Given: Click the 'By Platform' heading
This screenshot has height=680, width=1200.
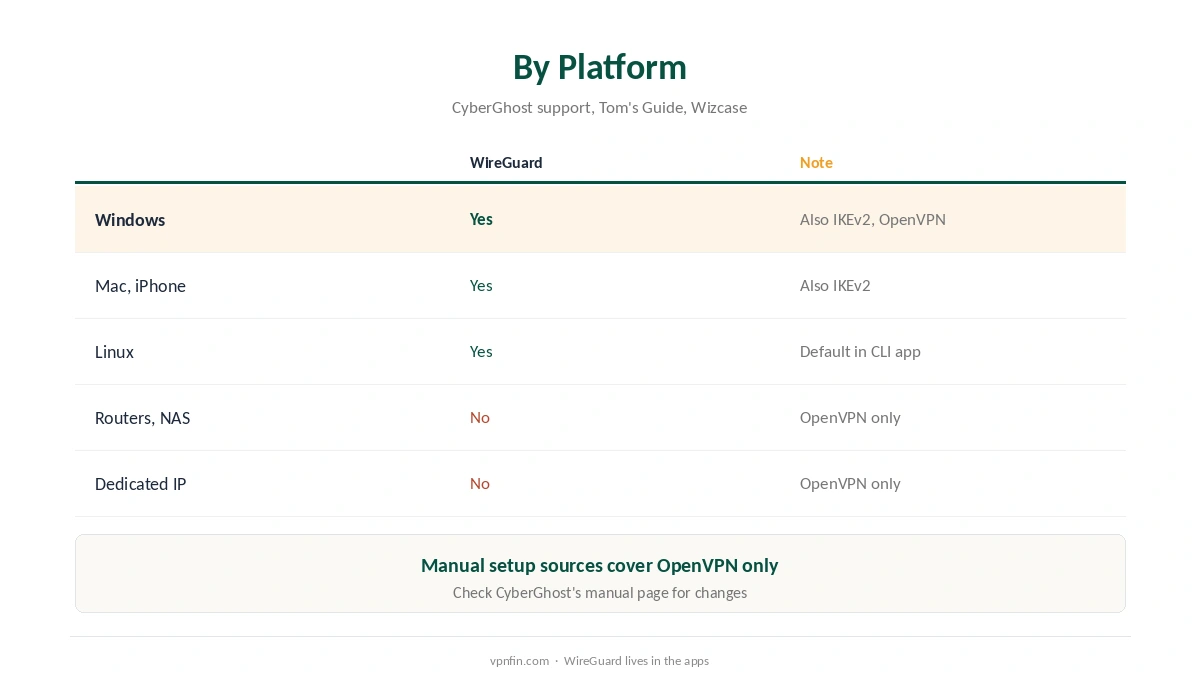Looking at the screenshot, I should pyautogui.click(x=599, y=67).
